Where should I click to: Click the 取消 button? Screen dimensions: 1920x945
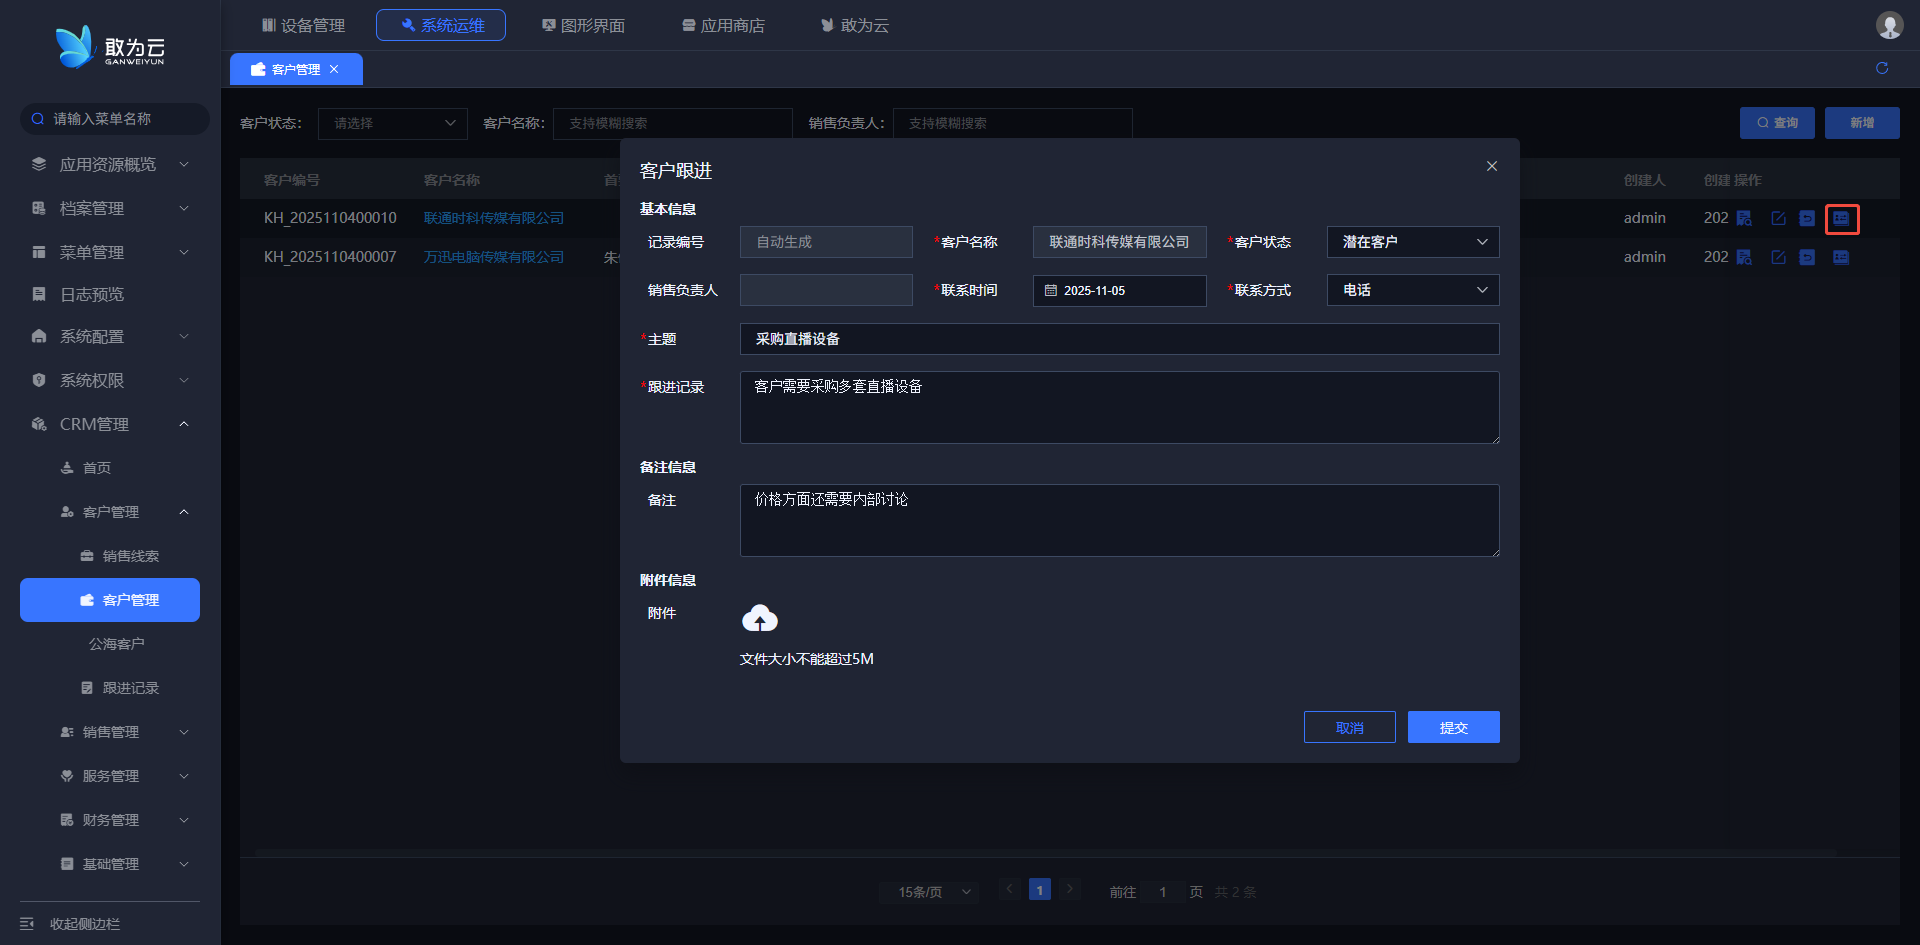point(1349,727)
